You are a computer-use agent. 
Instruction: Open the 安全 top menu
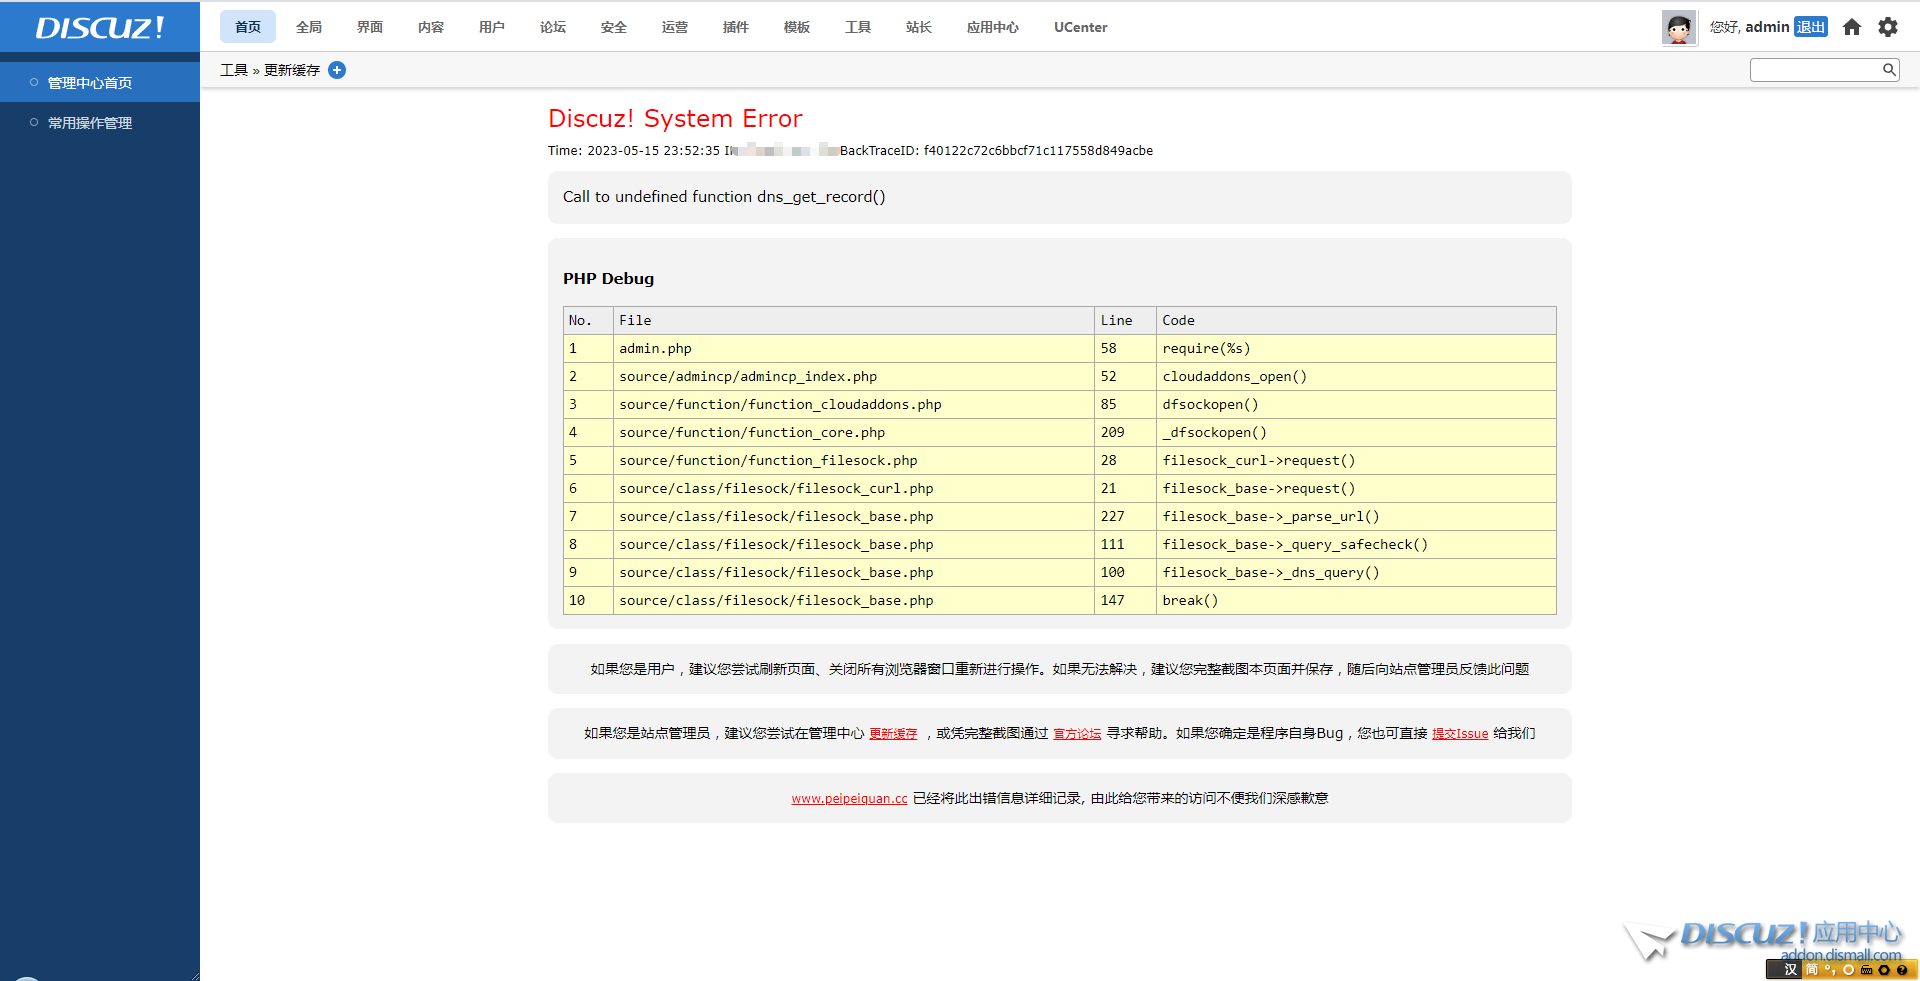click(614, 27)
